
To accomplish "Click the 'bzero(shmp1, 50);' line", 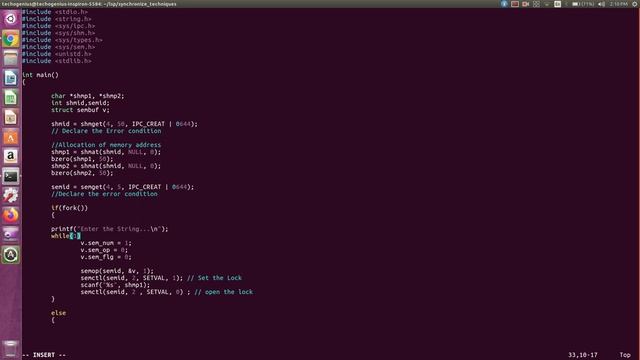I will 82,159.
